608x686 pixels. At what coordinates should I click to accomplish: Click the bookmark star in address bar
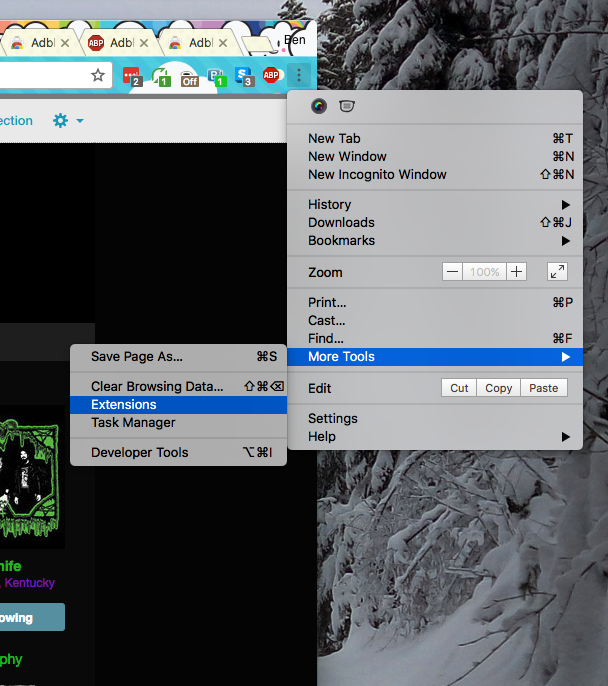[98, 75]
